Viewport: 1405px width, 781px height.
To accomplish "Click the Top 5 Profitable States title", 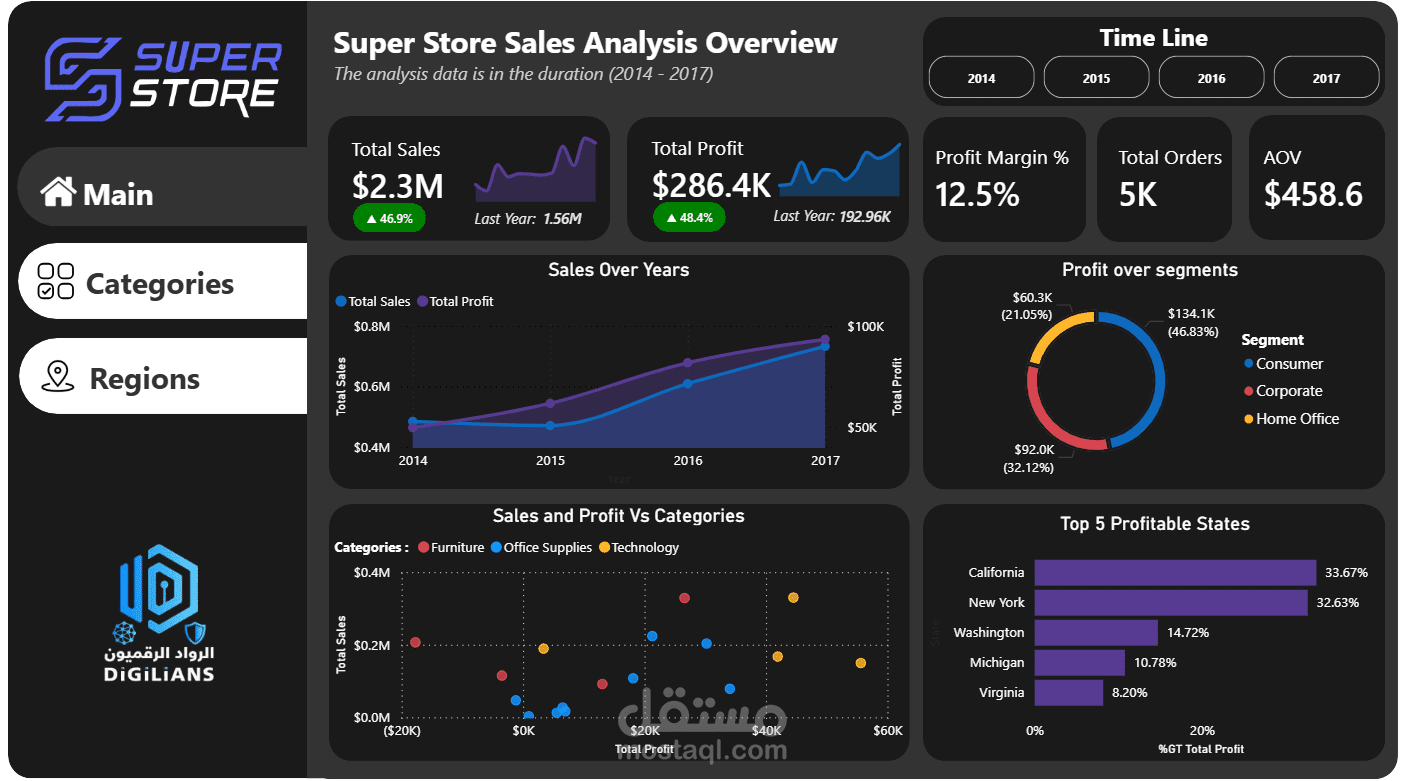I will [1155, 524].
